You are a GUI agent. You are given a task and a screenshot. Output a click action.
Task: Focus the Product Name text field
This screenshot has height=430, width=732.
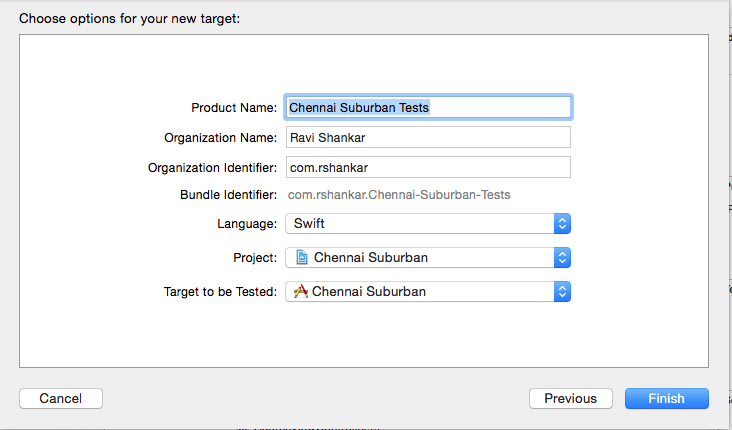point(428,107)
